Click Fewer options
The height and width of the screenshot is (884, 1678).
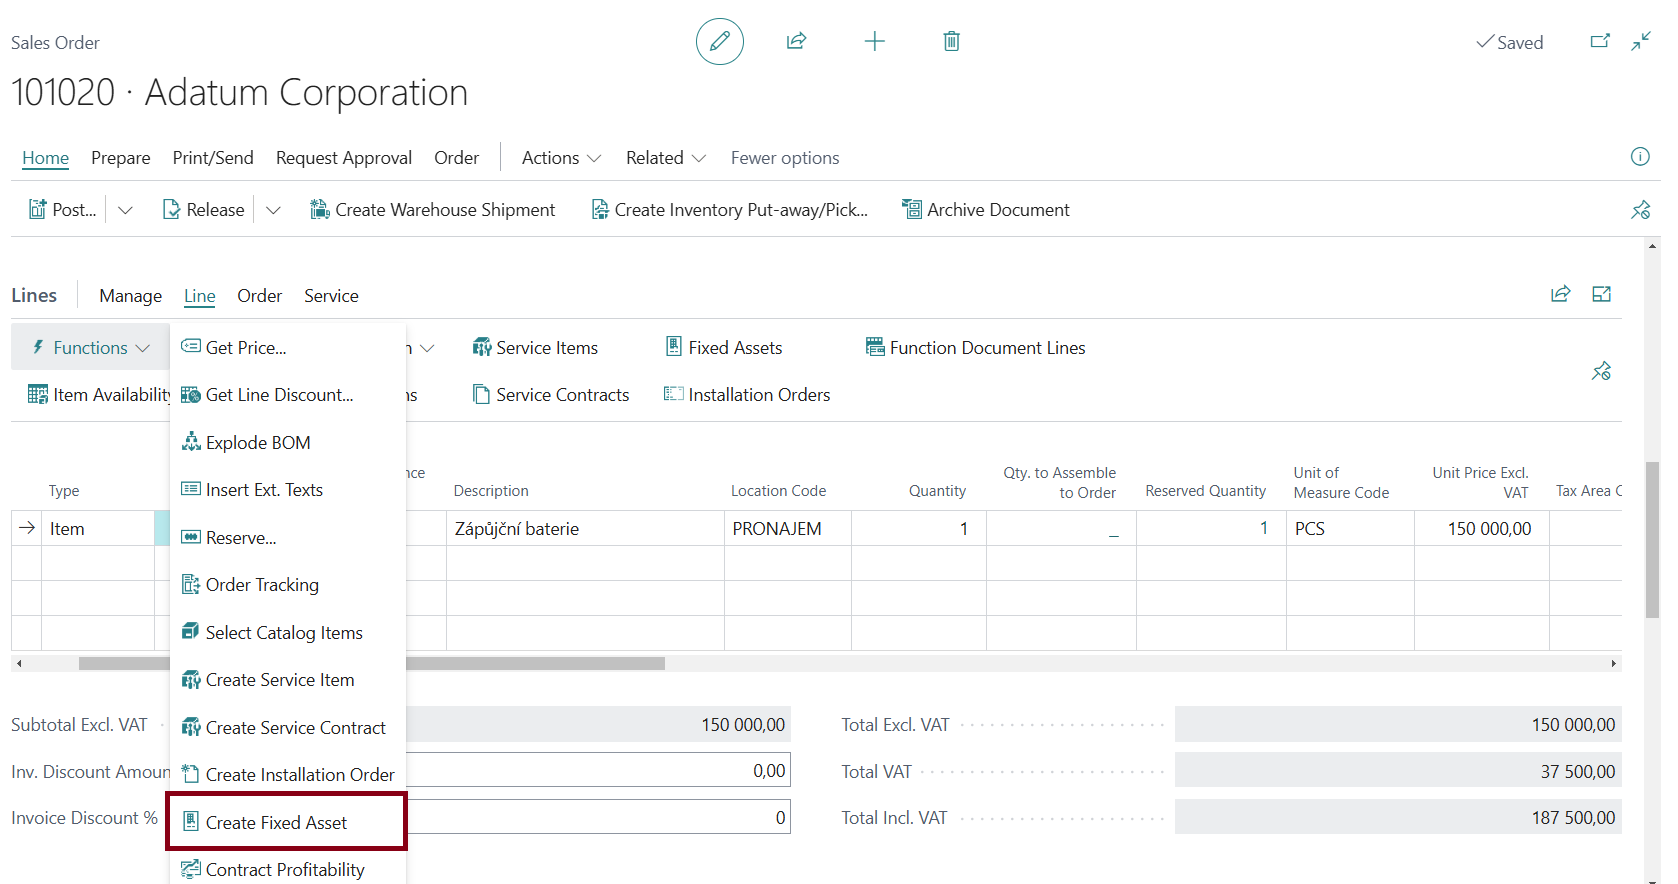pos(785,158)
